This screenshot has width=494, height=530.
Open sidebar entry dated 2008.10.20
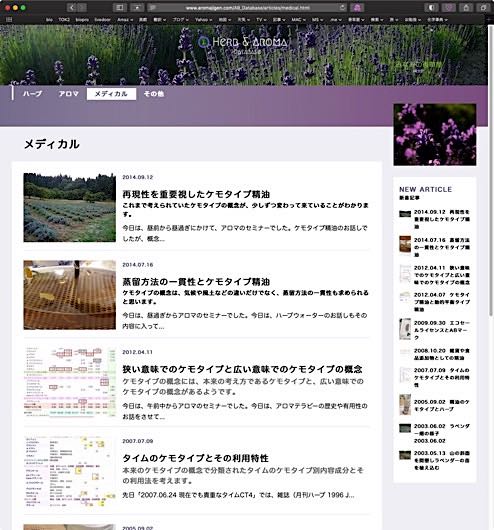click(435, 354)
